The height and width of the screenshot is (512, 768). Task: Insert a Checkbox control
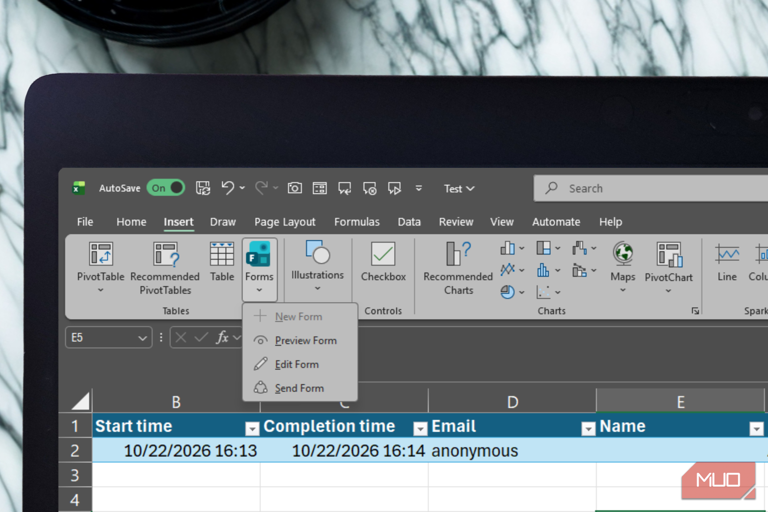click(x=383, y=262)
